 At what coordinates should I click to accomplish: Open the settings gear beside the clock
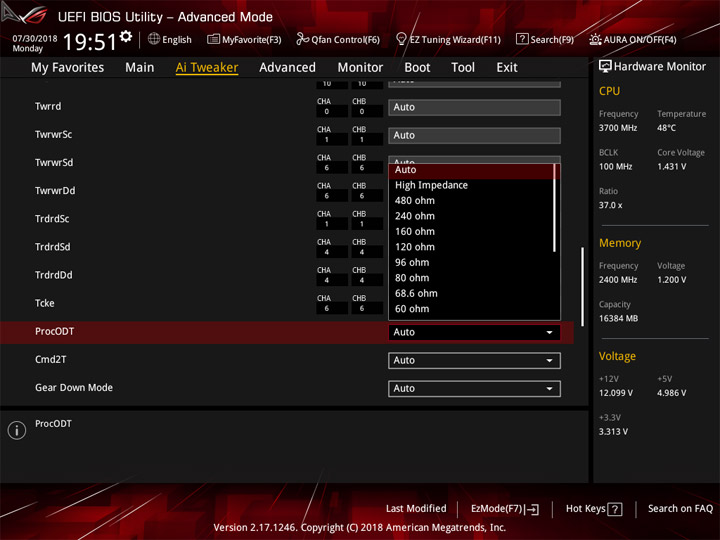pyautogui.click(x=126, y=36)
